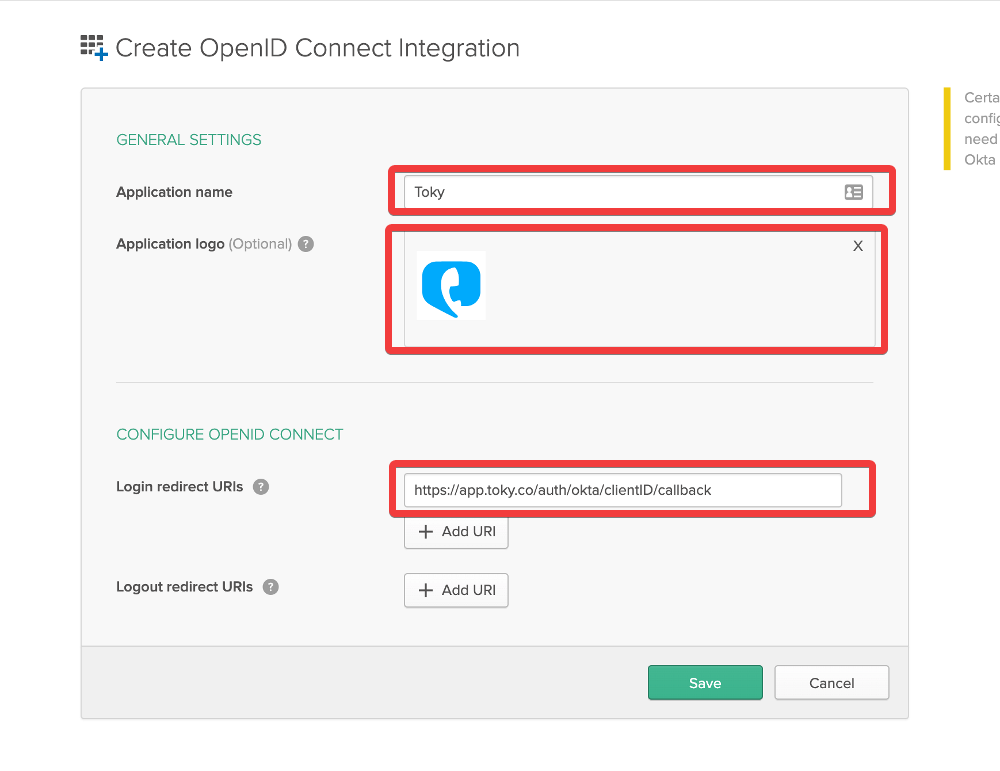Add another URI under Login redirect URIs
The image size is (1000, 771).
(456, 532)
